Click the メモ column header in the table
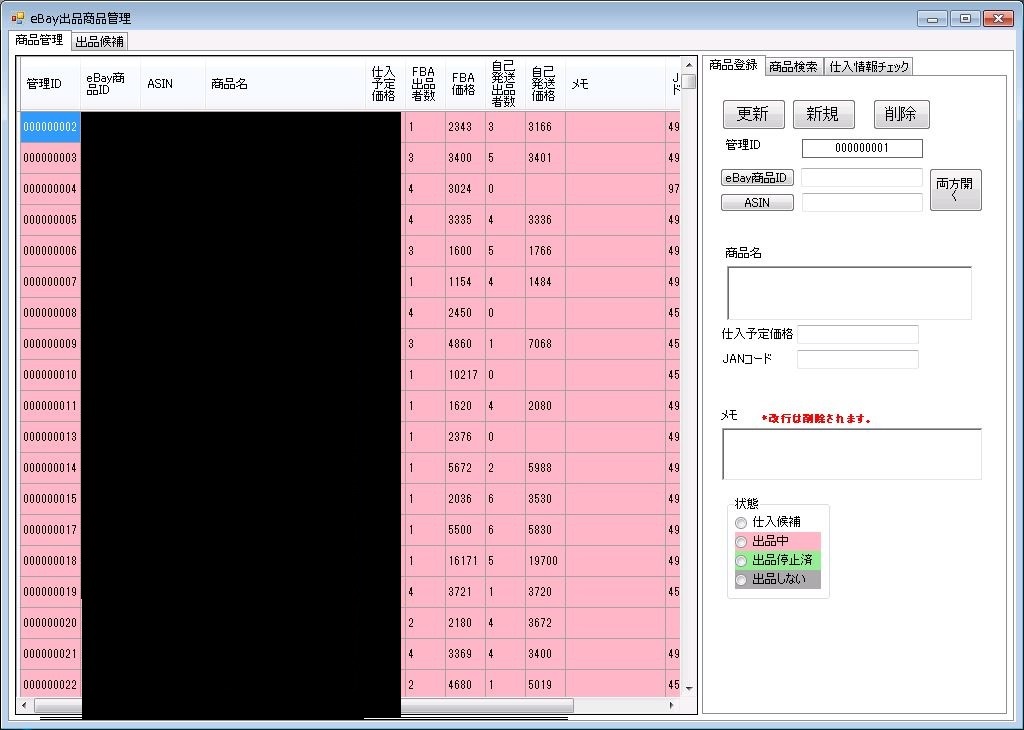The image size is (1024, 730). point(615,84)
